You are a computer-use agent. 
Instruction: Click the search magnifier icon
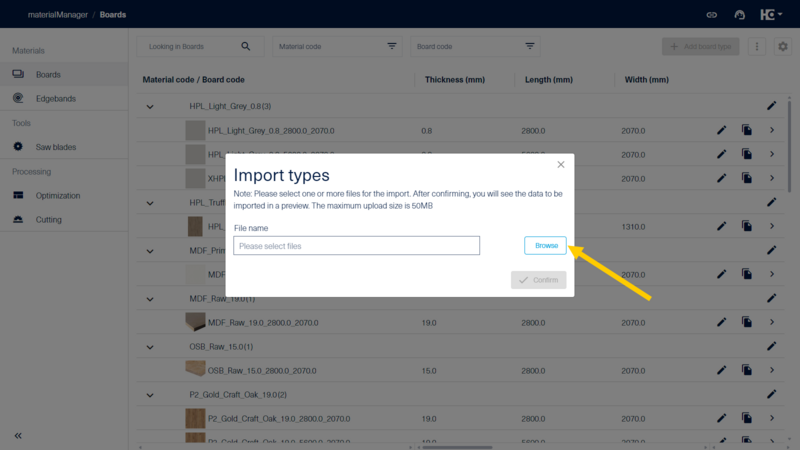point(246,46)
